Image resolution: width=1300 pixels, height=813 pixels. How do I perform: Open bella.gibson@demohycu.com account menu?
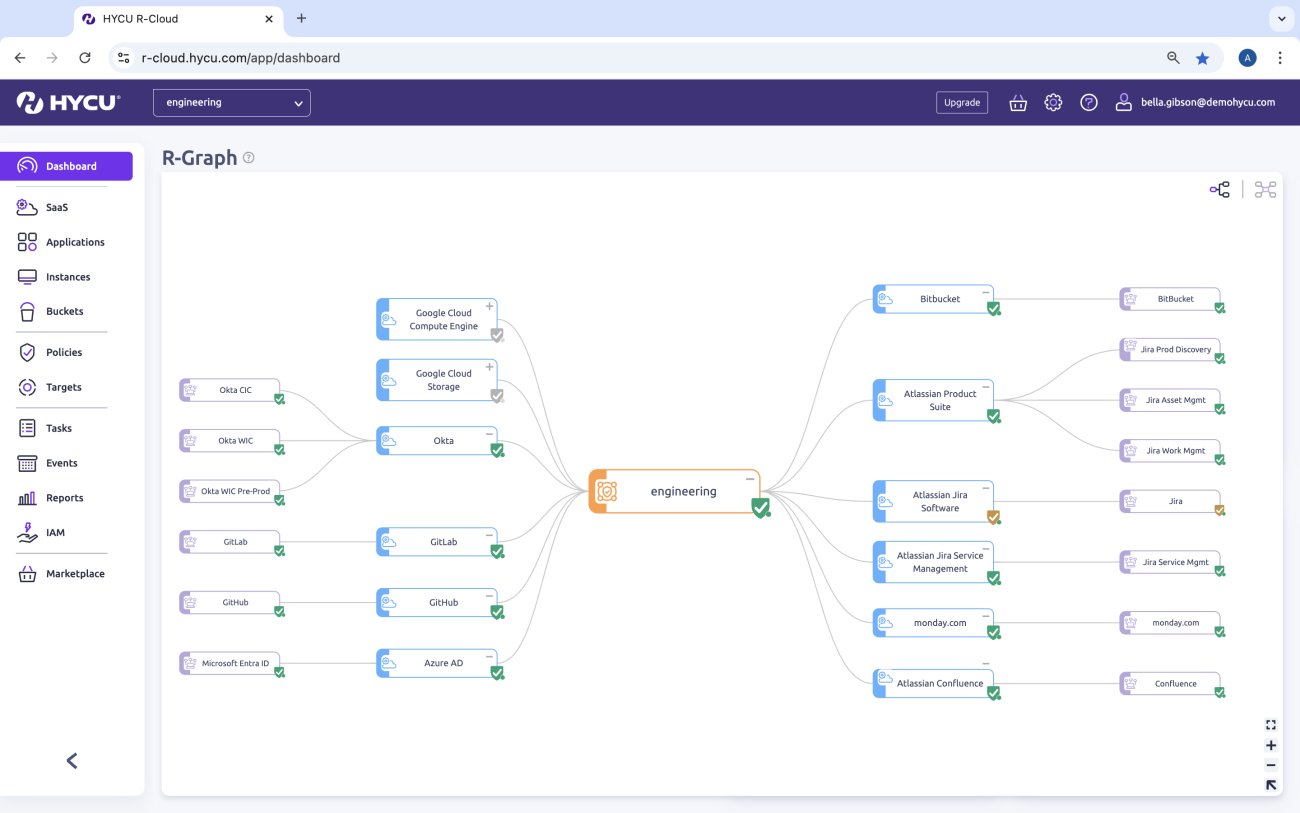click(1196, 102)
